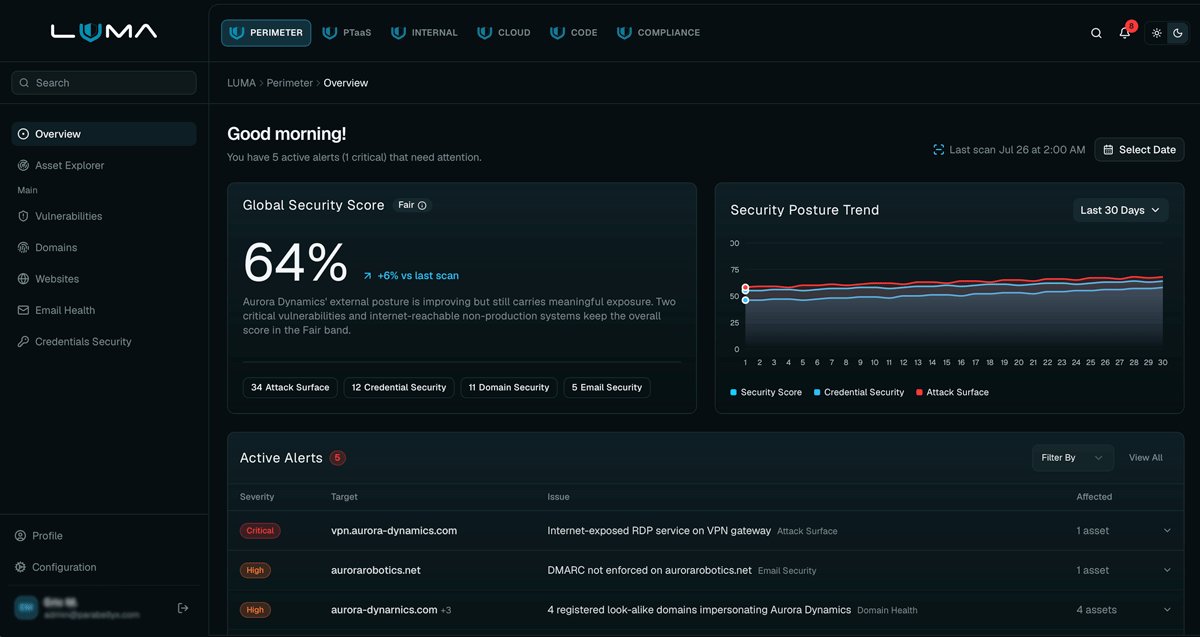1200x637 pixels.
Task: Click the info icon next to Fair
Action: [x=422, y=206]
